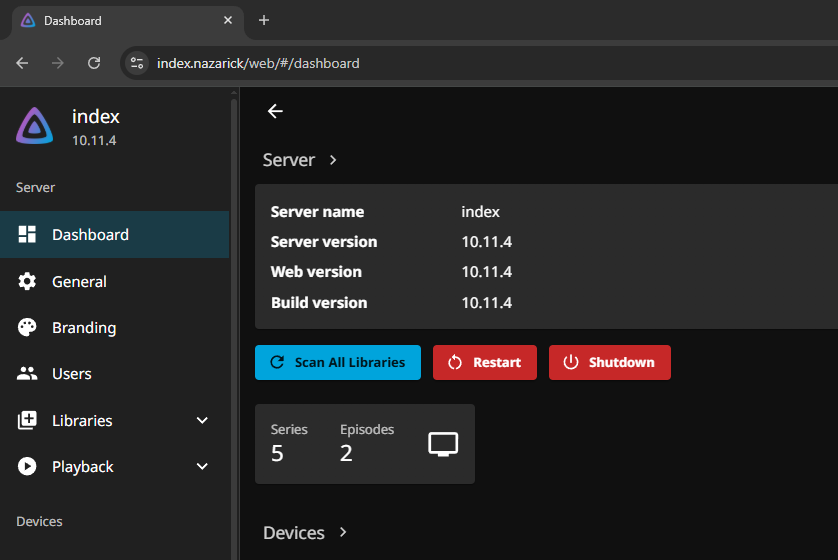
Task: Click the Branding palette icon
Action: (28, 328)
